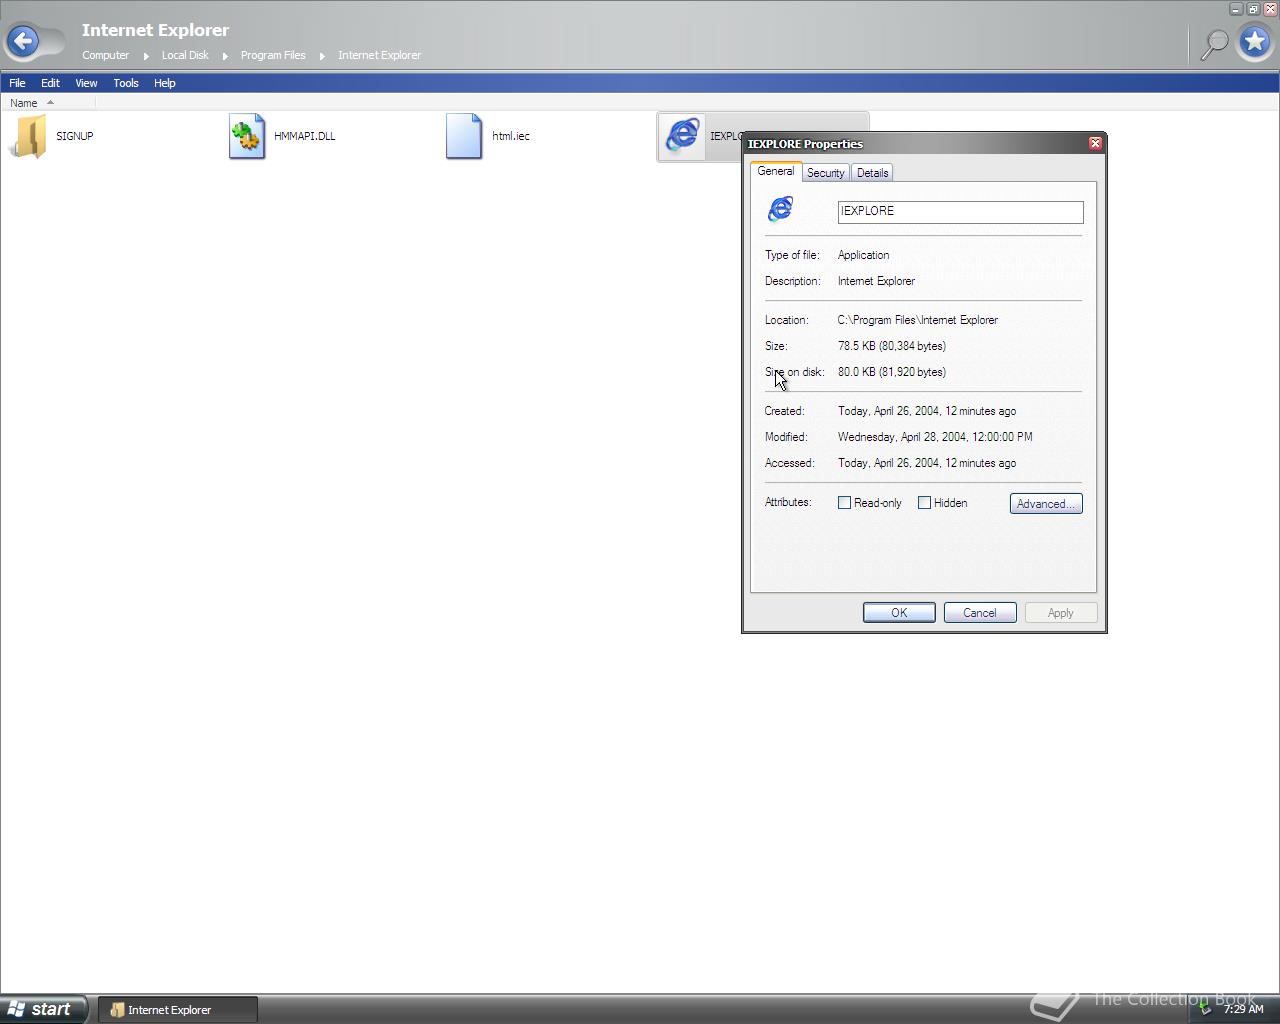Toggle the Hidden attribute checkbox
Image resolution: width=1280 pixels, height=1024 pixels.
pyautogui.click(x=924, y=503)
